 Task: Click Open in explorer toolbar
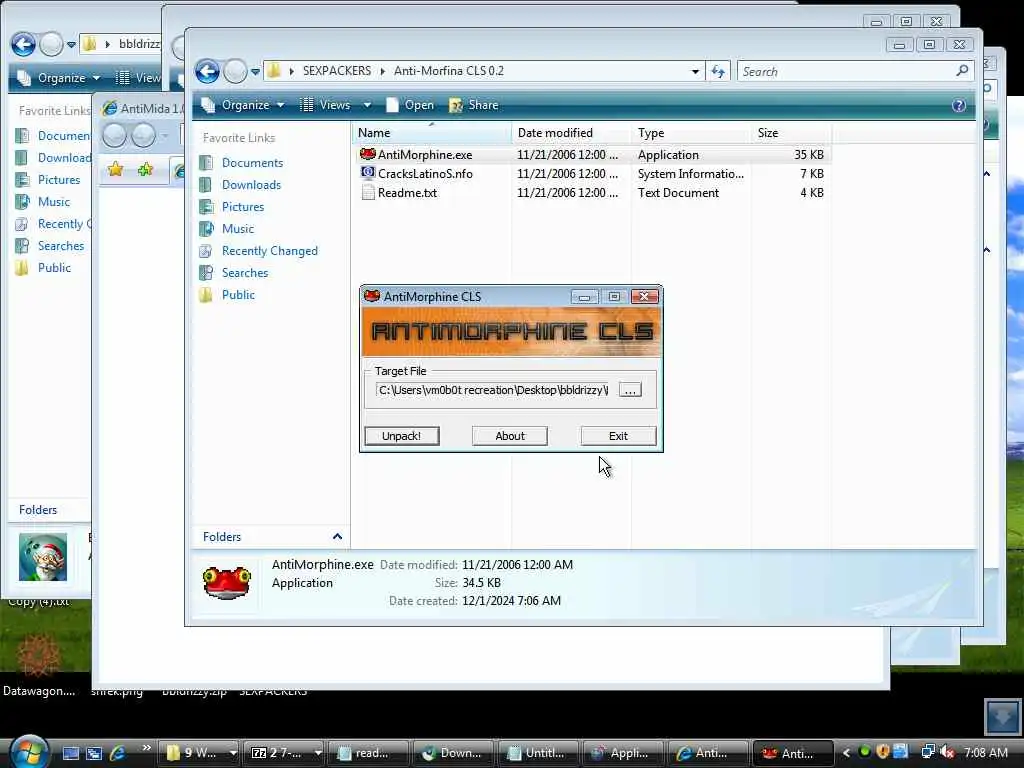[409, 104]
